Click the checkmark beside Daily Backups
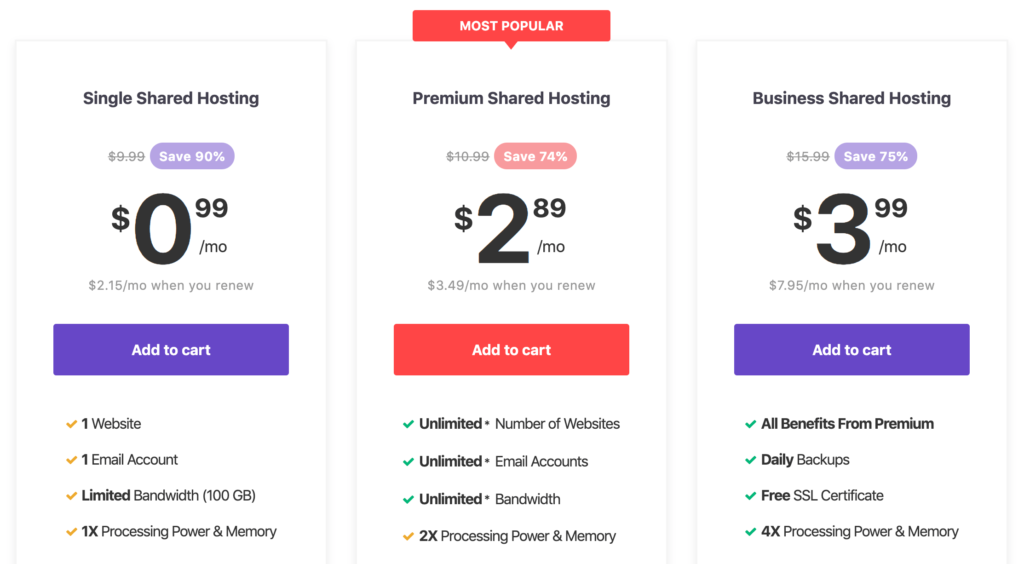1024x564 pixels. click(750, 460)
